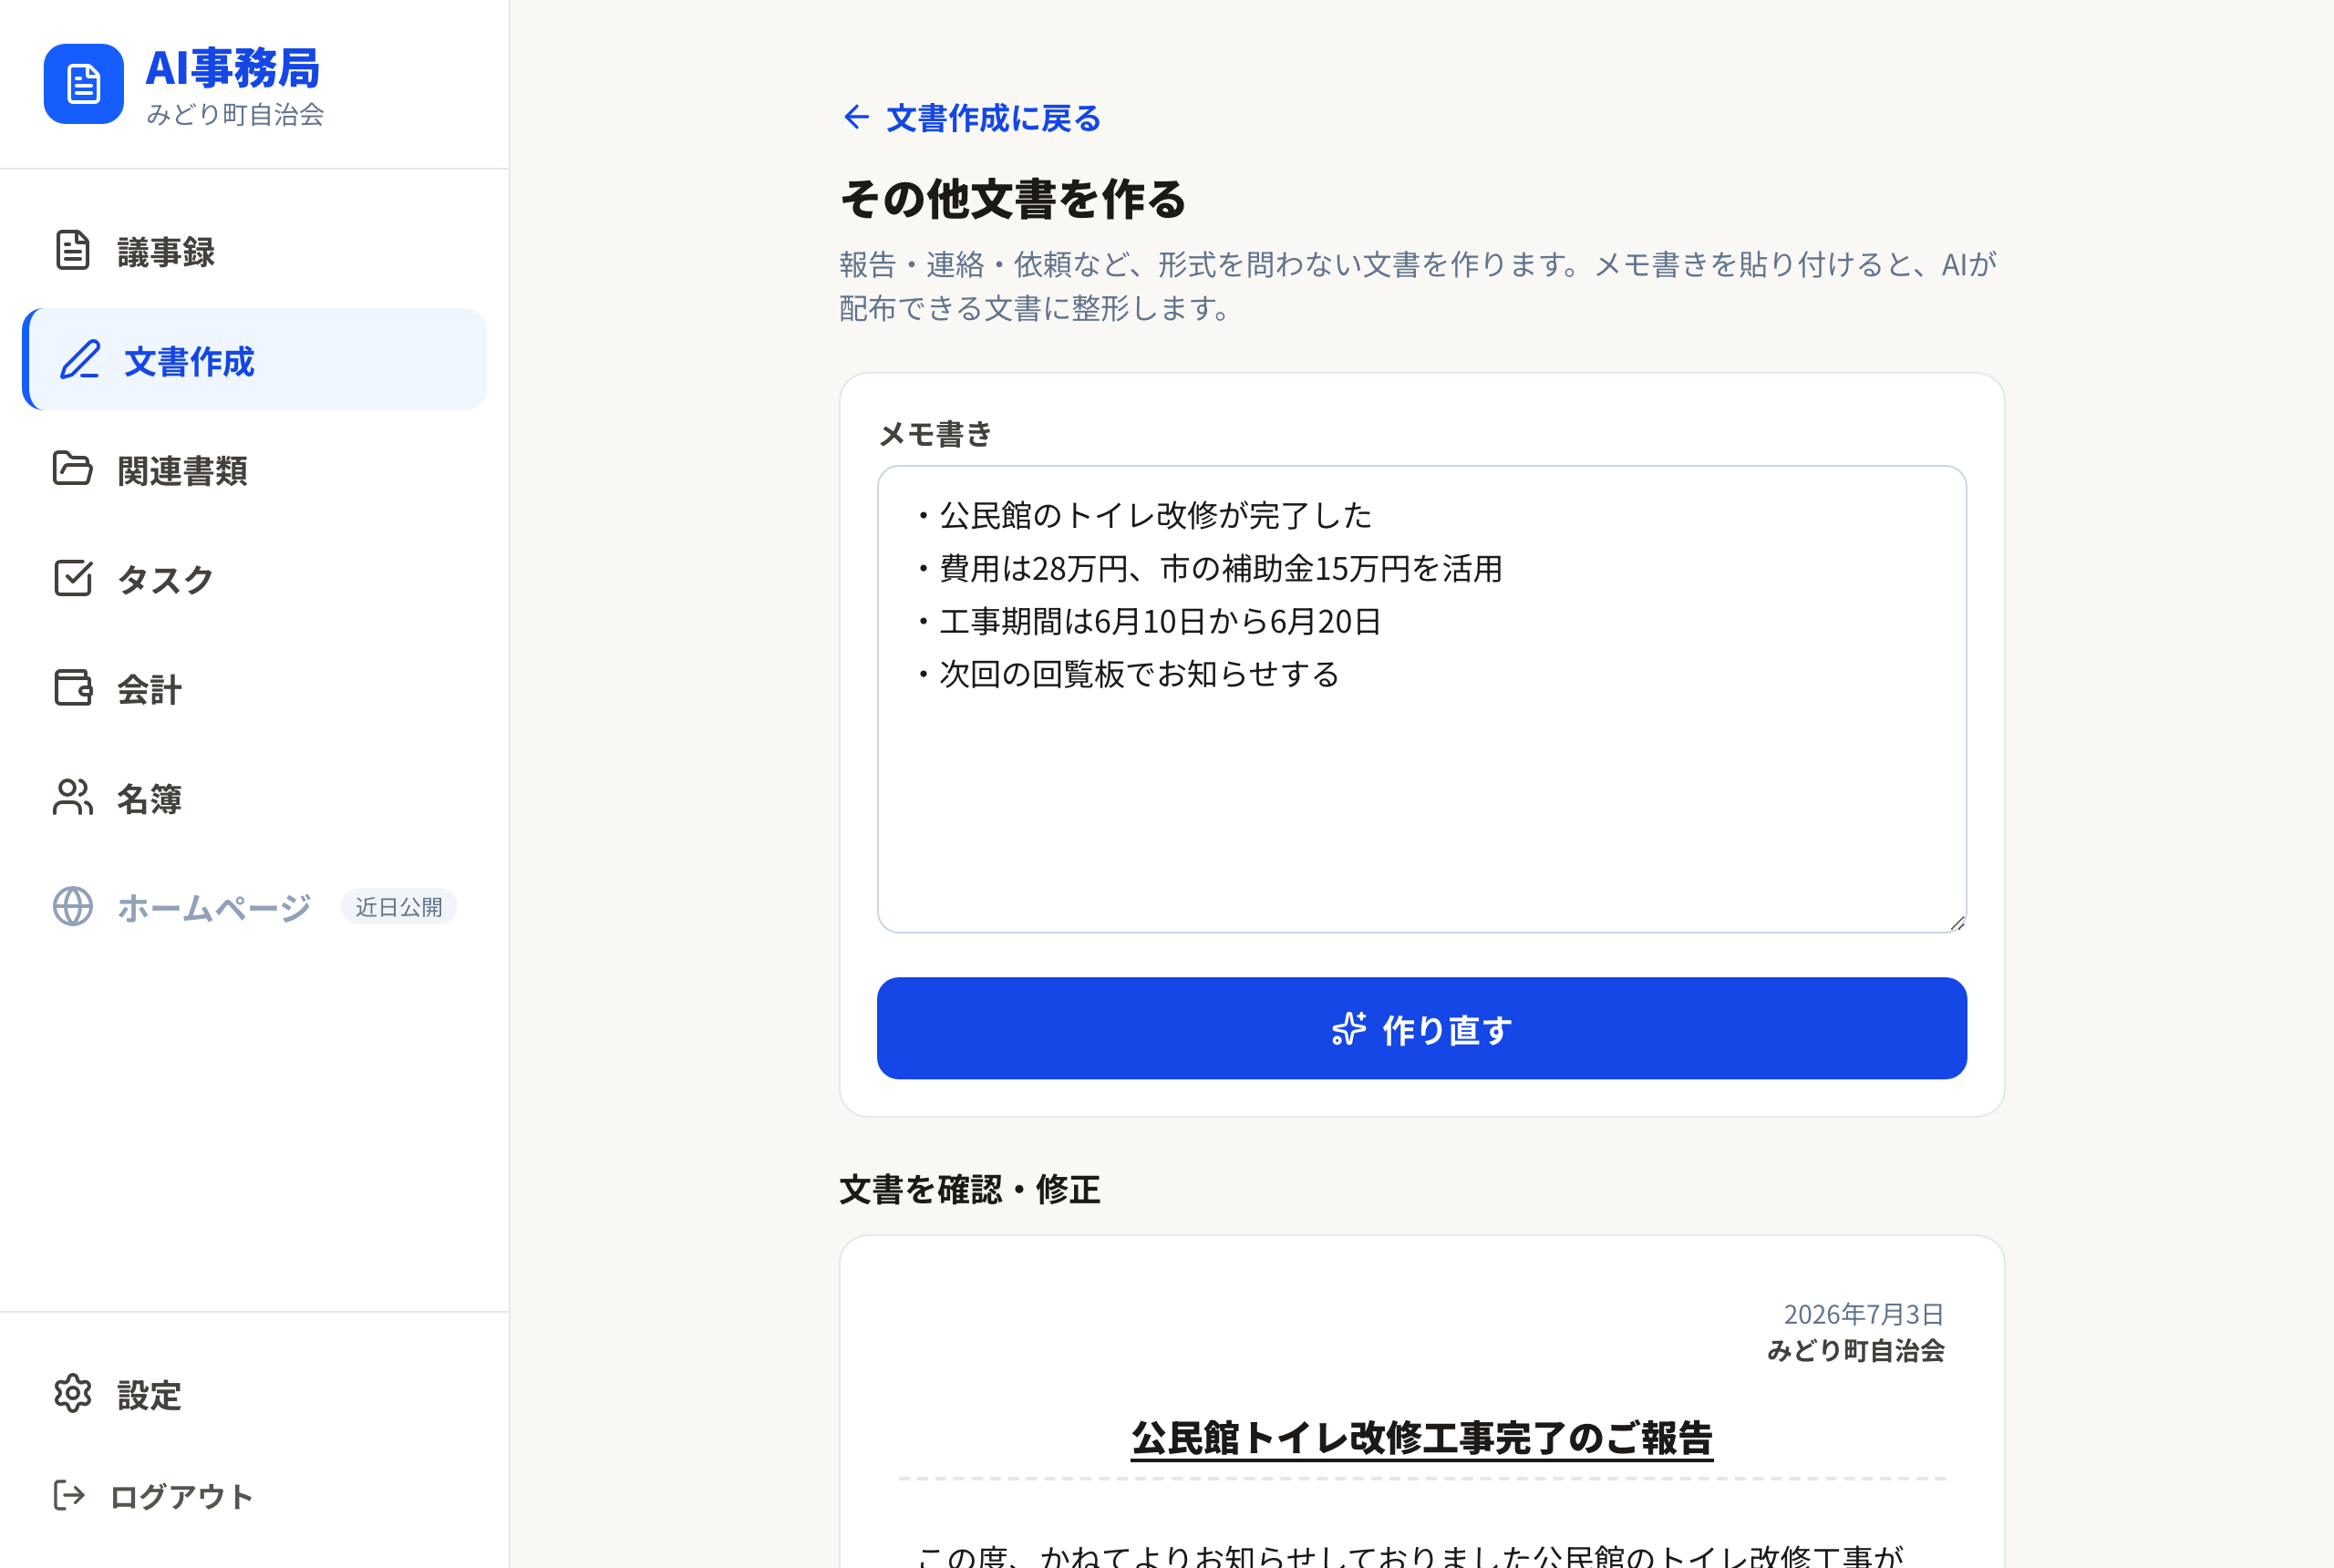Screen dimensions: 2334x1568
Task: Open 設定 label in sidebar
Action: point(149,1394)
